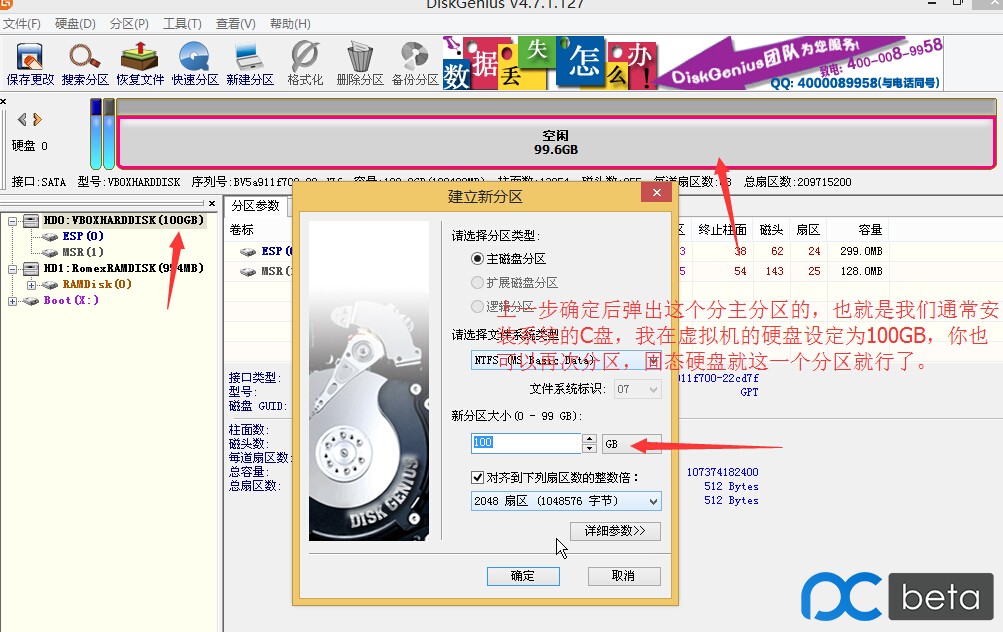Open the 工具(T) menu

click(x=182, y=23)
